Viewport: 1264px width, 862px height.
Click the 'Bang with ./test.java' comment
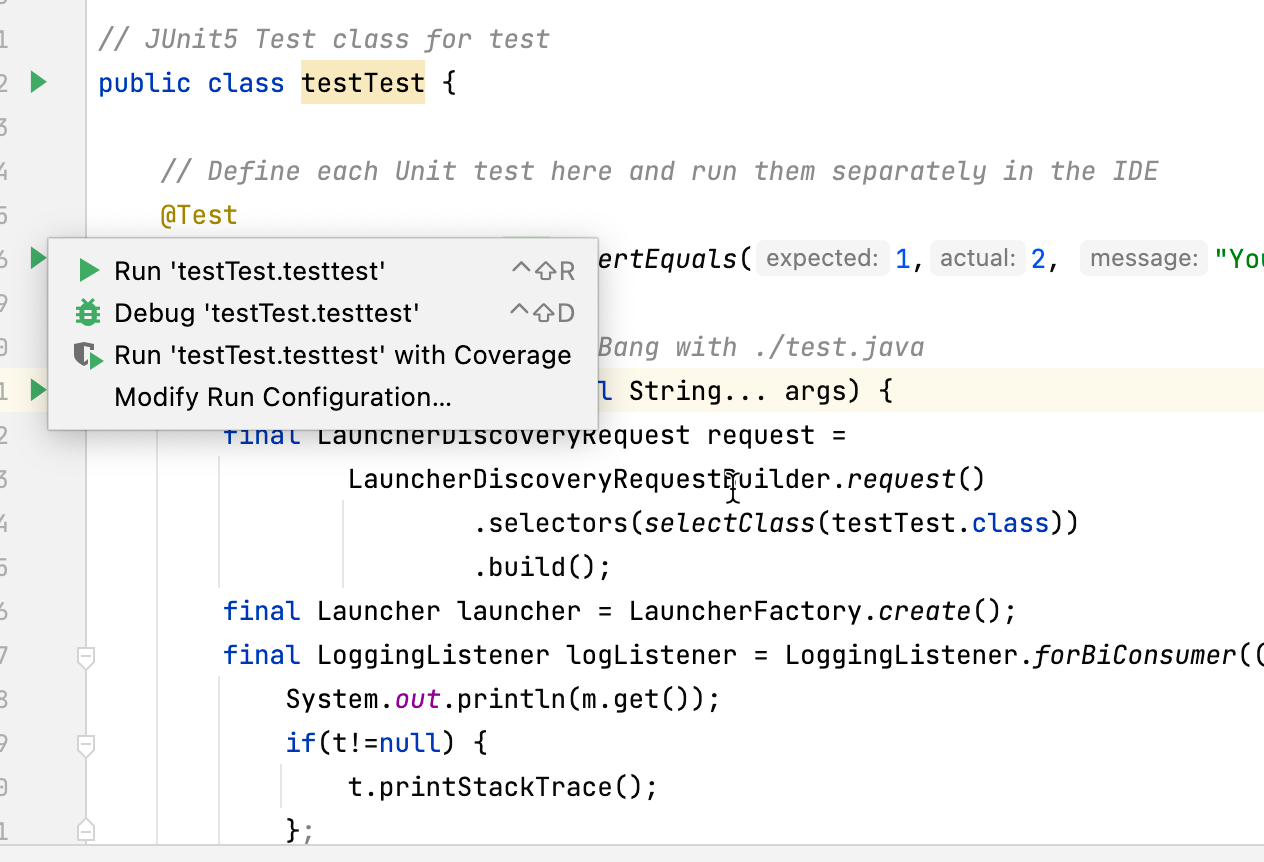pos(761,347)
